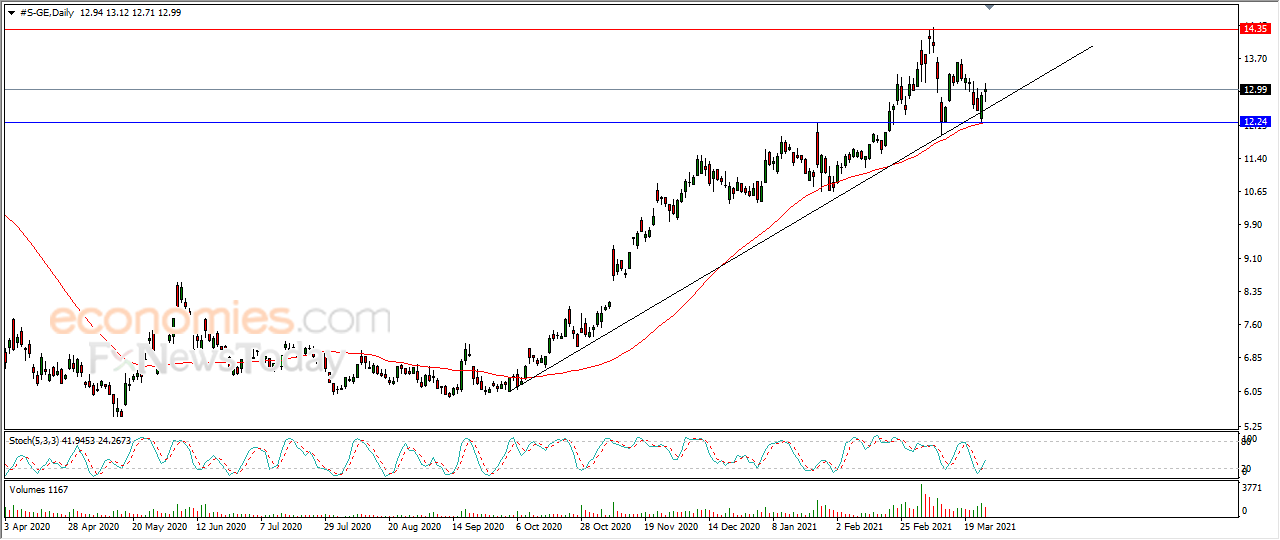Click the 12 Jun 2020 date label
This screenshot has width=1280, height=540.
(221, 525)
